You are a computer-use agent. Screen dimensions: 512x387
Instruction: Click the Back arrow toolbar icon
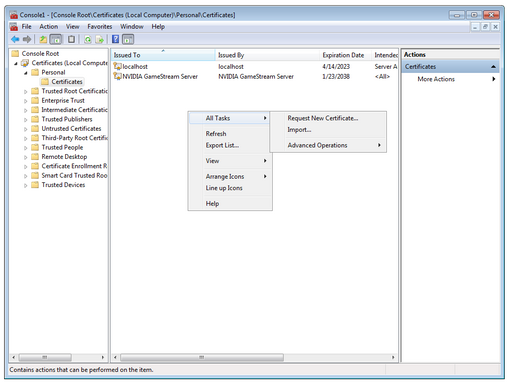(15, 39)
